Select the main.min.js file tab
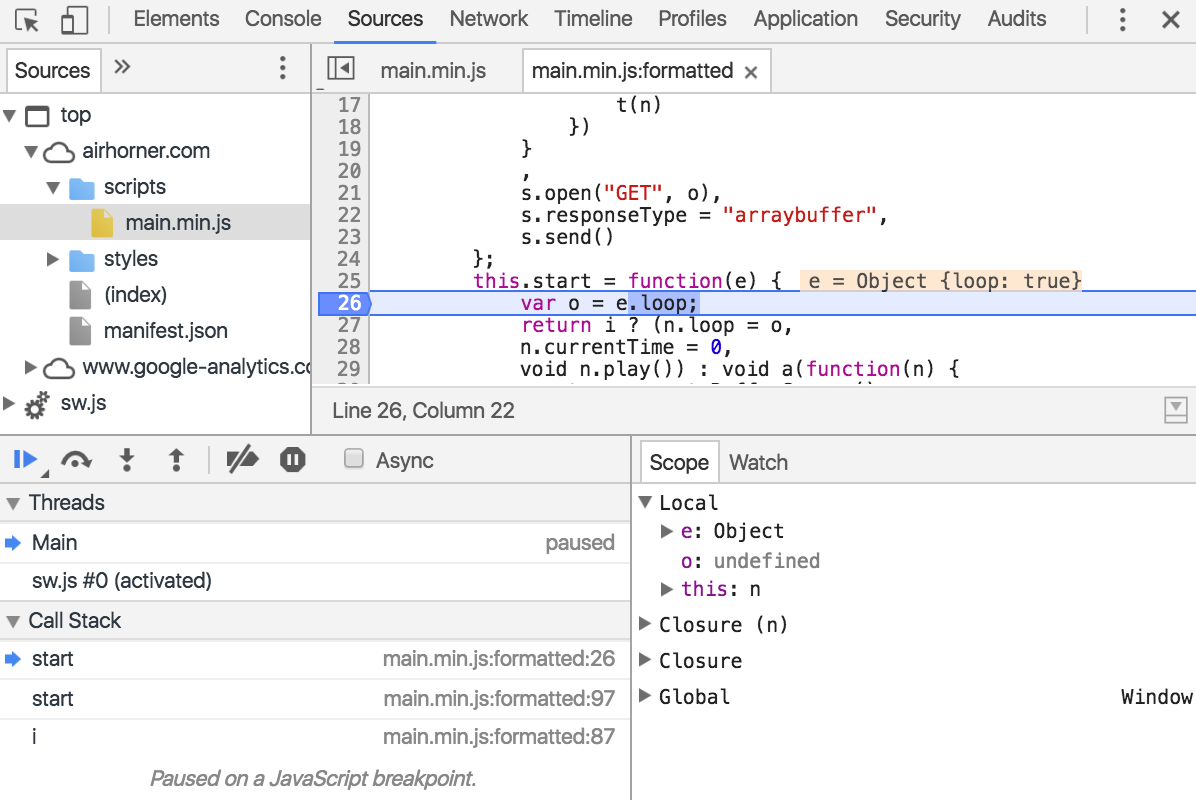 point(432,70)
